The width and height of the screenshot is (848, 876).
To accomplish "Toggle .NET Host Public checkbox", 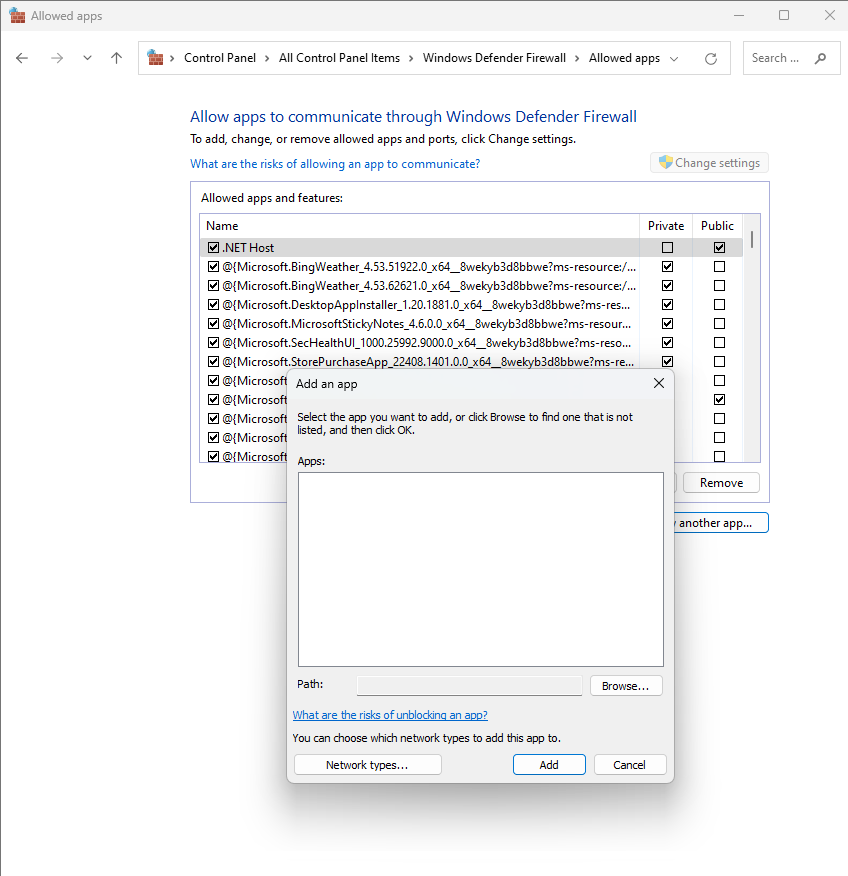I will (720, 247).
